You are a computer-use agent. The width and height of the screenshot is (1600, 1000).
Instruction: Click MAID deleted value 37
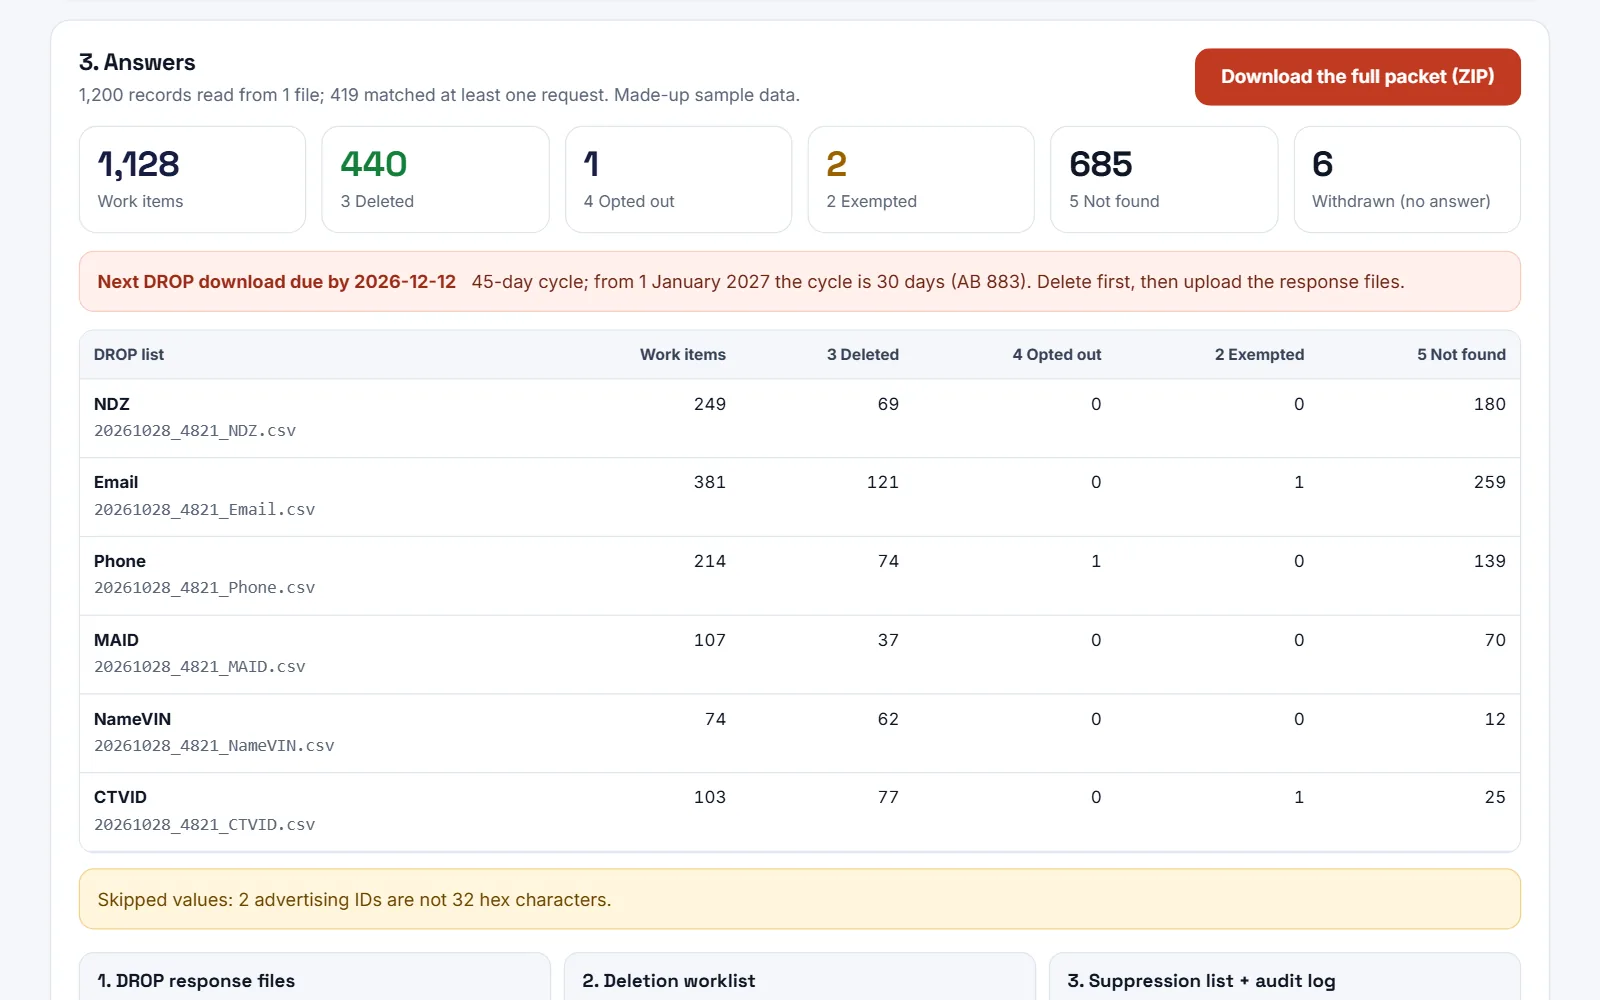888,640
